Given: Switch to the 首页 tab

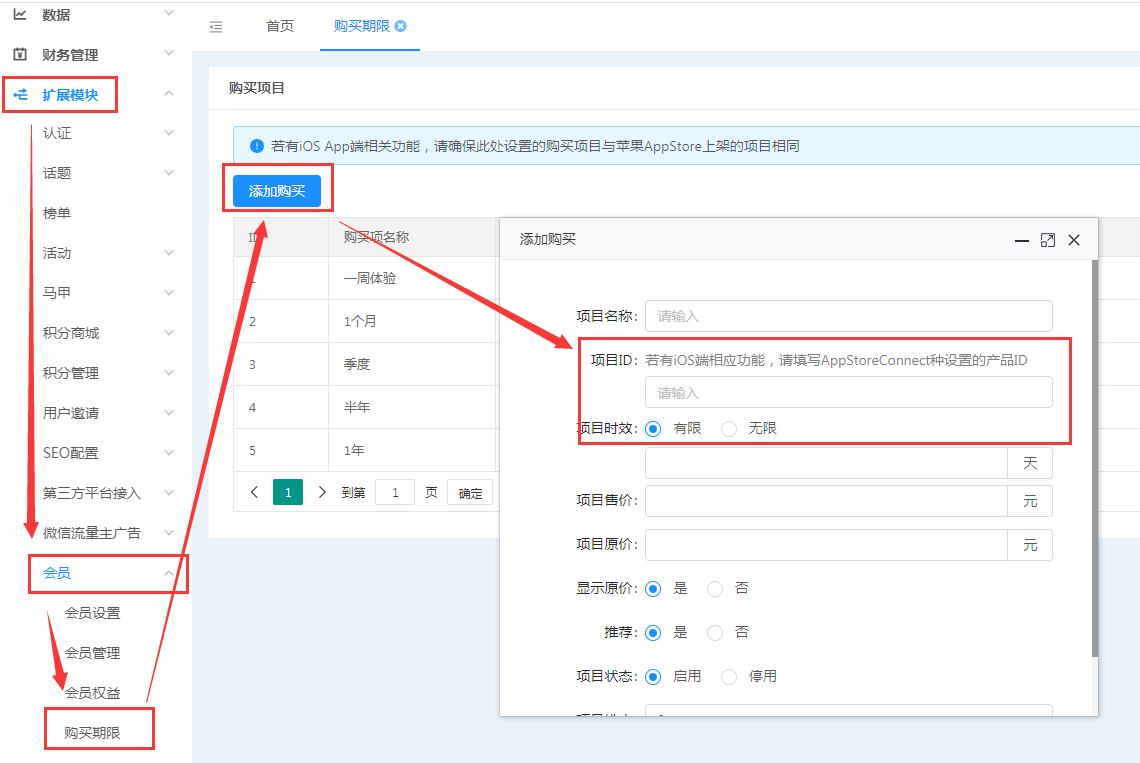Looking at the screenshot, I should pos(280,27).
